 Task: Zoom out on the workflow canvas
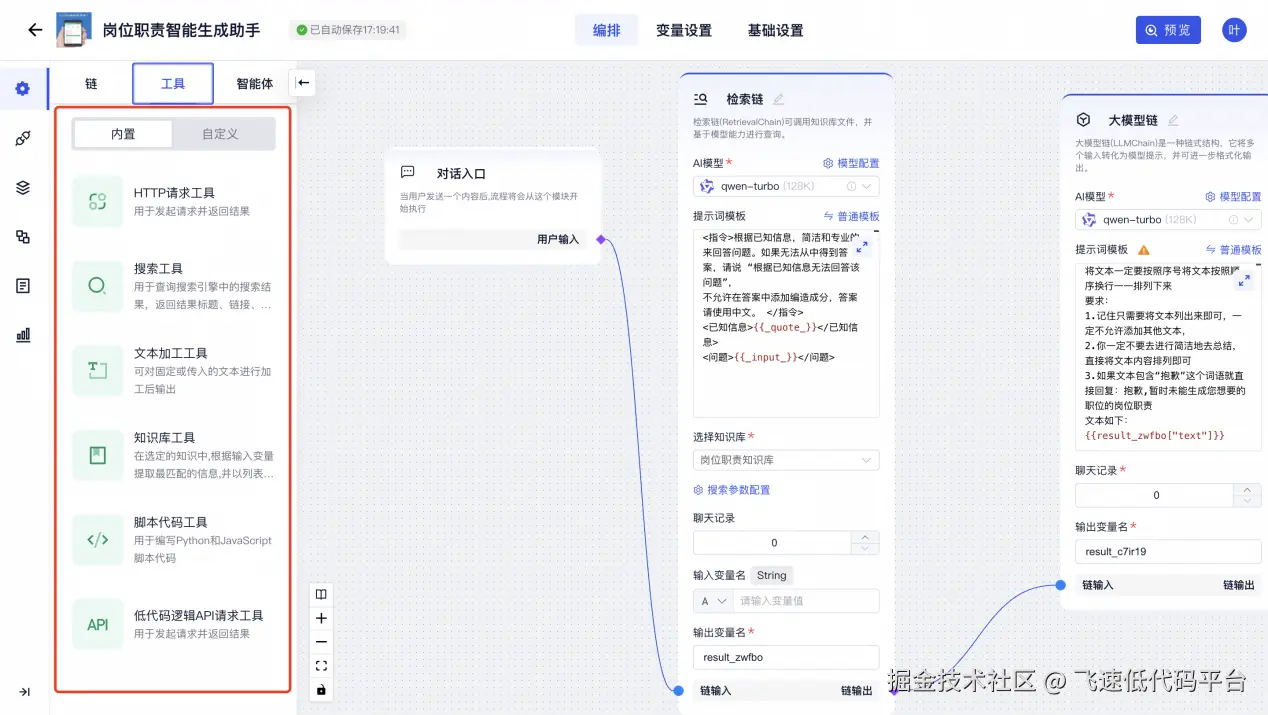(320, 641)
